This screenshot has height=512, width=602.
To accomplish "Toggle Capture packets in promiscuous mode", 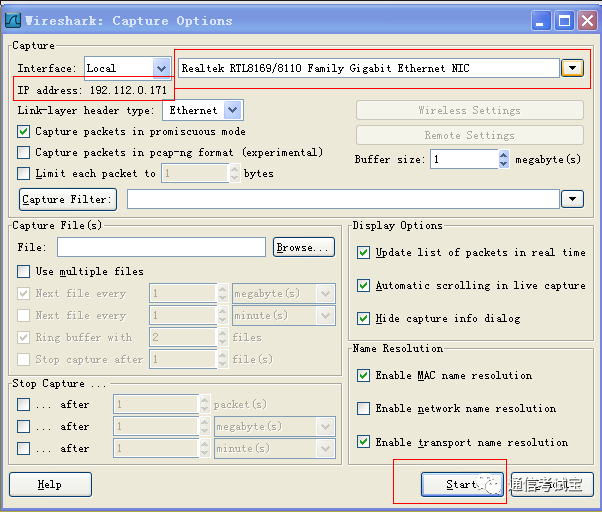I will click(x=23, y=132).
